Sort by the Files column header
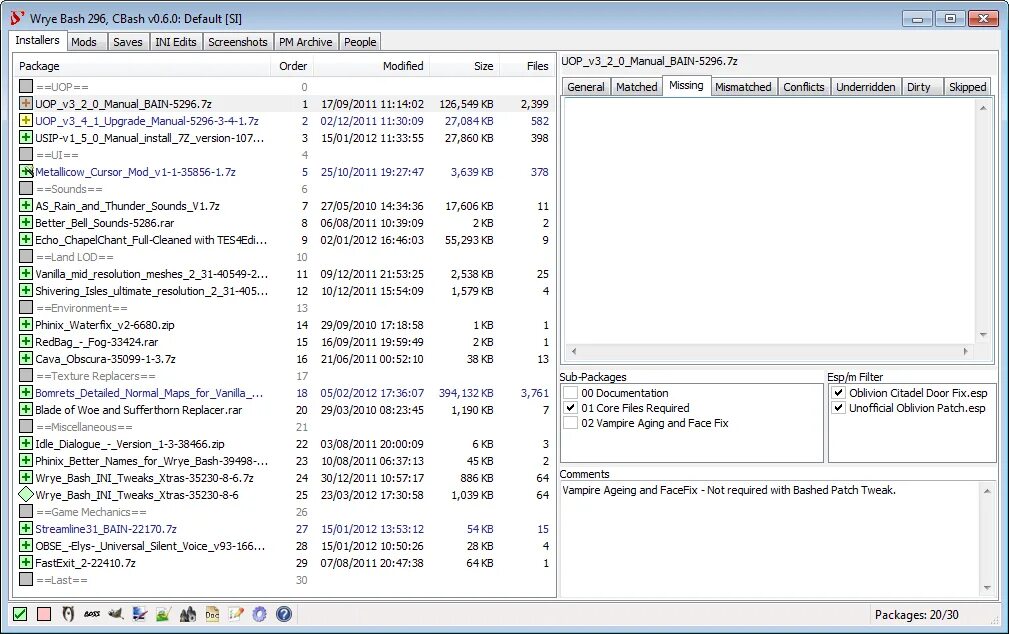 527,66
